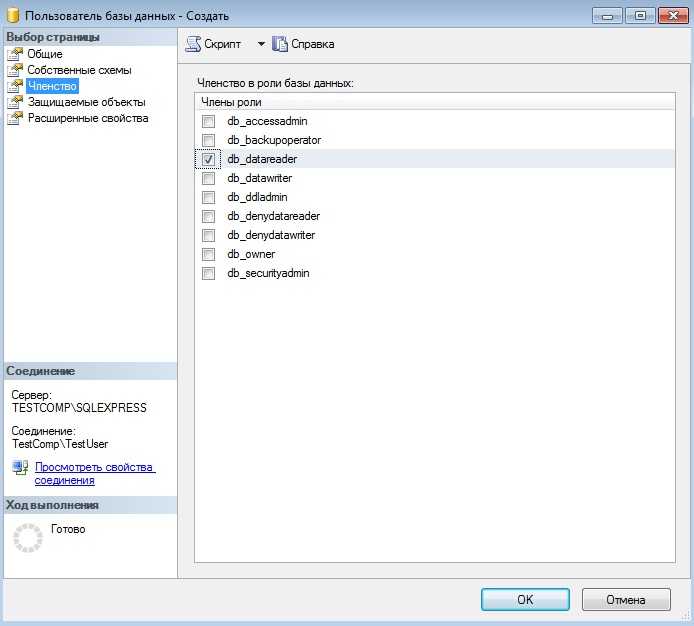The image size is (694, 626).
Task: Select the Собственные схемы page icon
Action: [x=14, y=70]
